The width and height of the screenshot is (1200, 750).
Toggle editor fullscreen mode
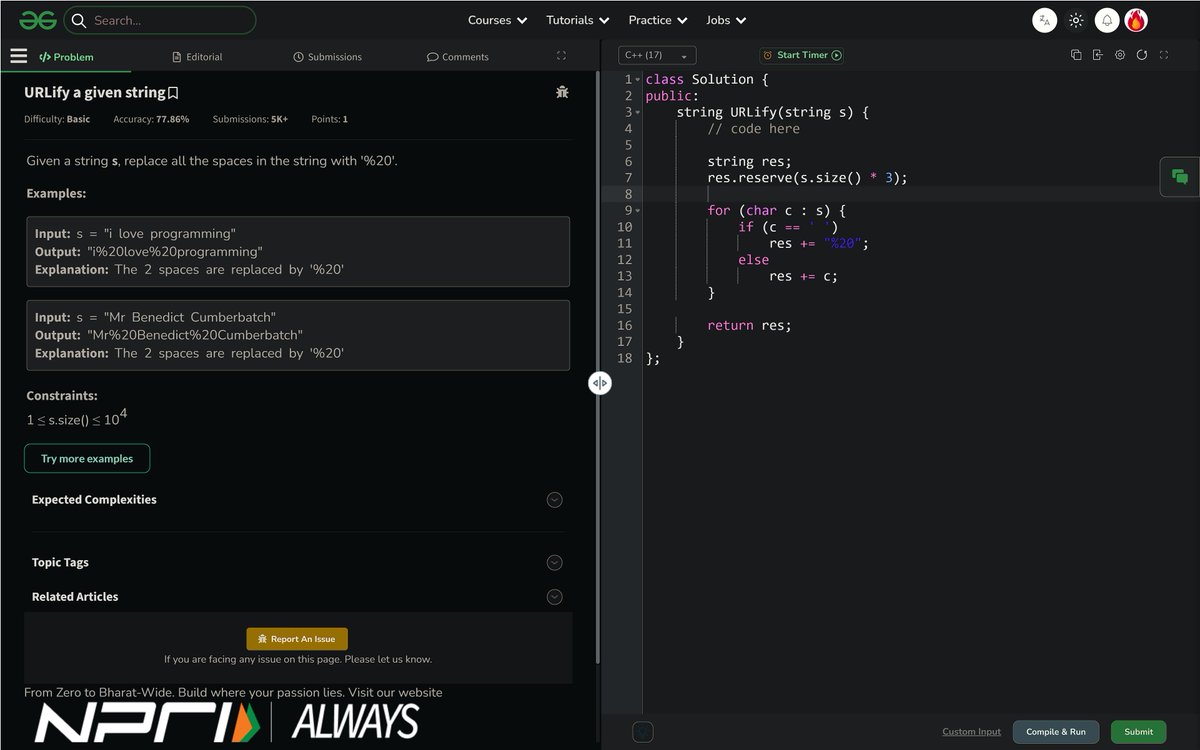point(1164,55)
